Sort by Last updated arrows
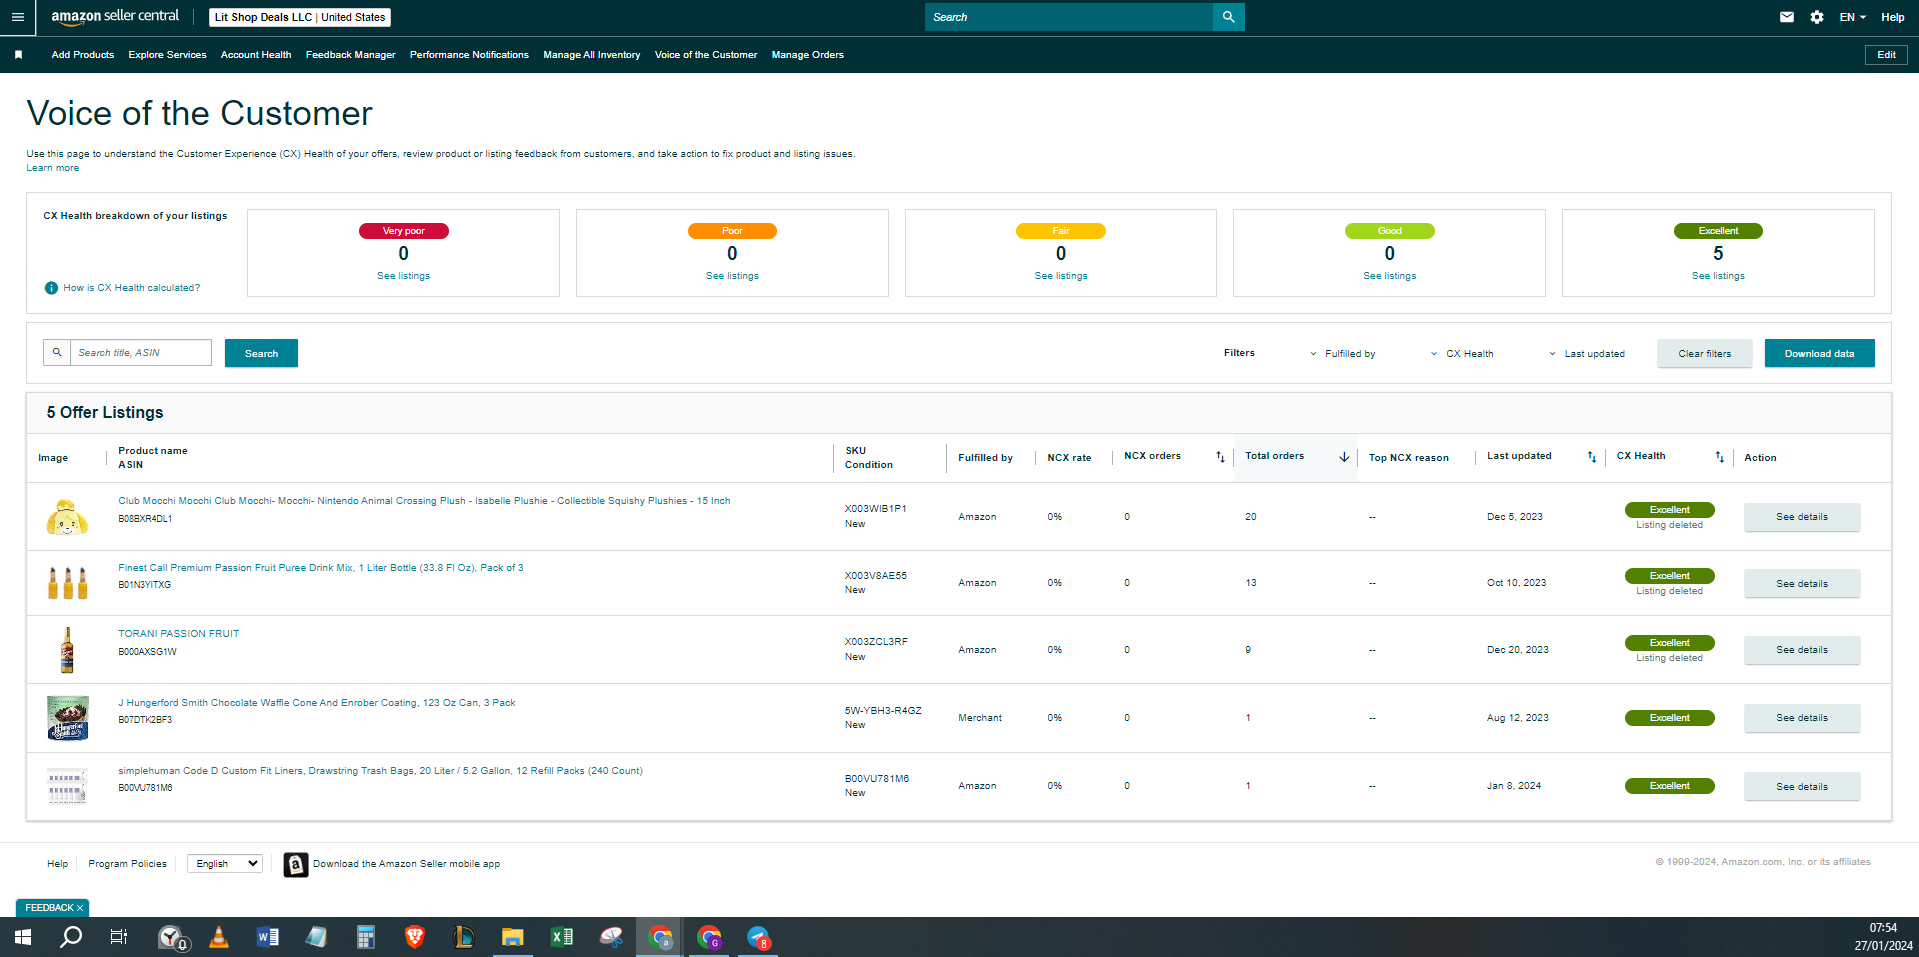The width and height of the screenshot is (1919, 957). pyautogui.click(x=1592, y=457)
